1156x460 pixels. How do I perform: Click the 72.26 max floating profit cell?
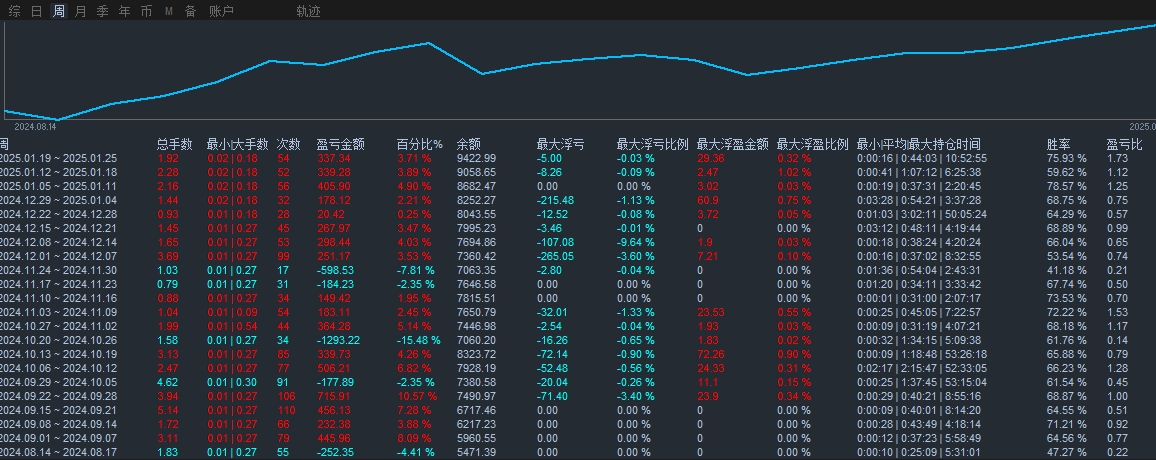click(x=711, y=354)
